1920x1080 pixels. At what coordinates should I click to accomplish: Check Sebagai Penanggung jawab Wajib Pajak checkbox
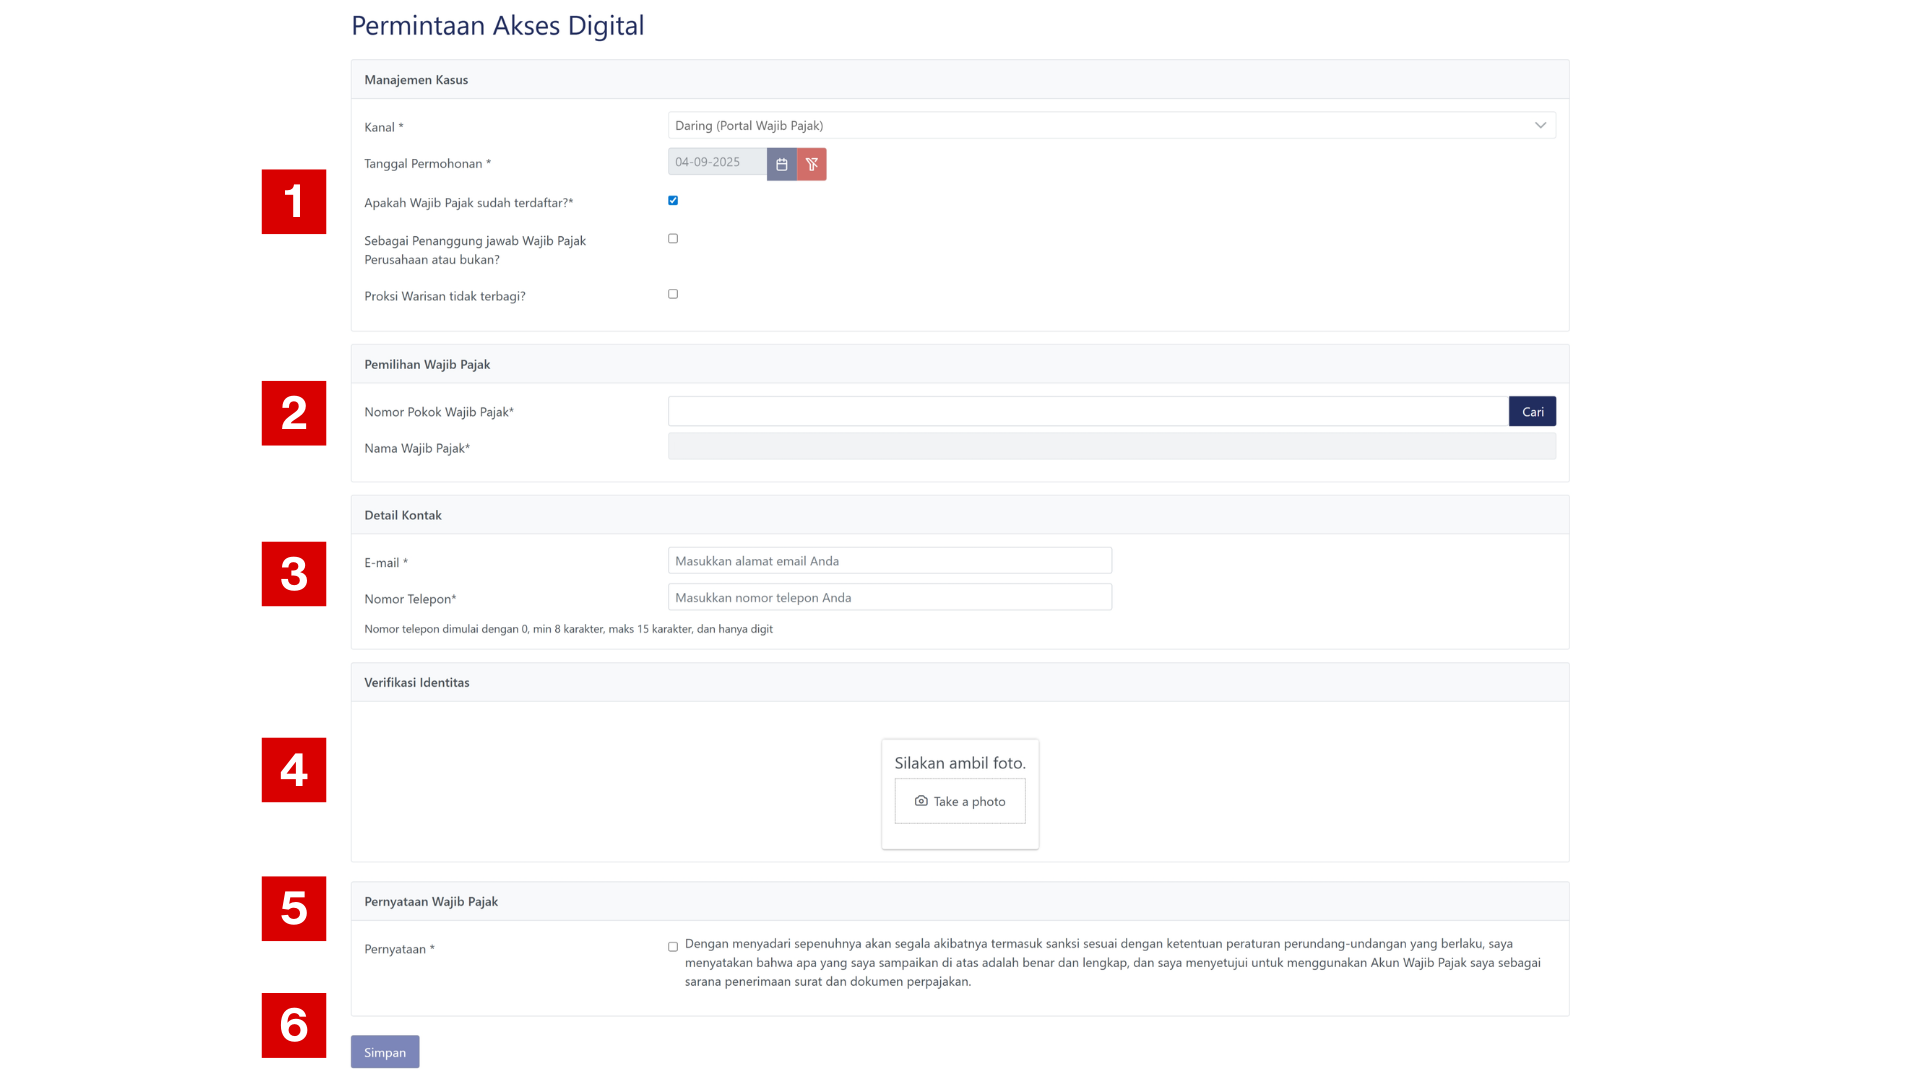(x=673, y=239)
